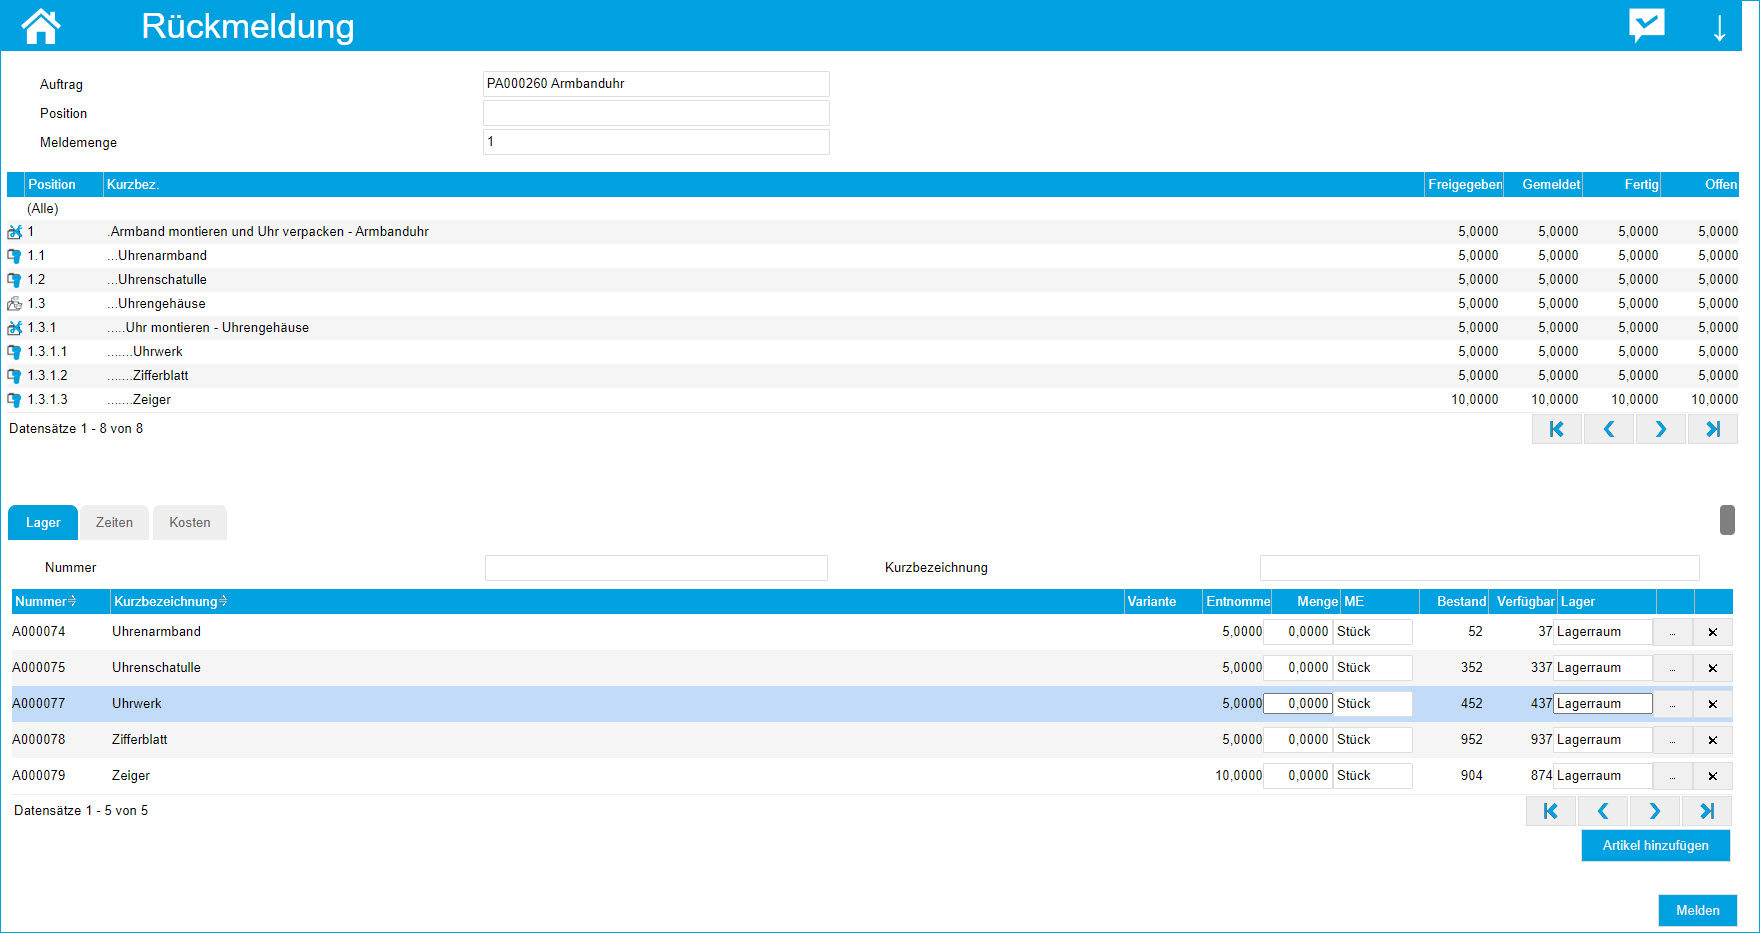Image resolution: width=1760 pixels, height=933 pixels.
Task: Click the Position input field
Action: [x=656, y=113]
